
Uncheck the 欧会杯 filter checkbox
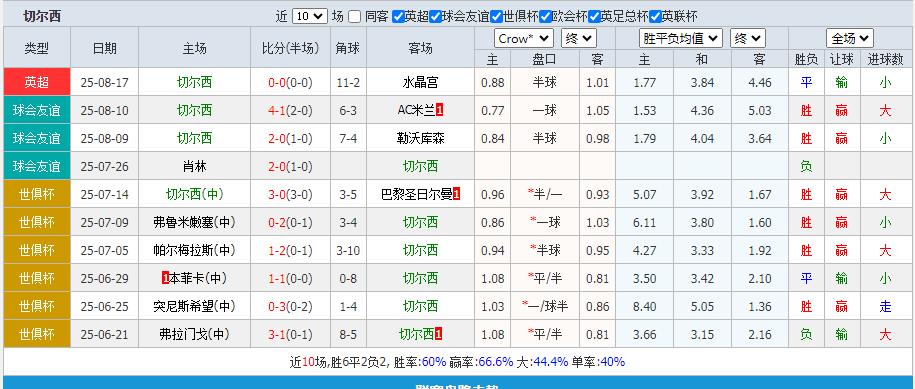[546, 16]
